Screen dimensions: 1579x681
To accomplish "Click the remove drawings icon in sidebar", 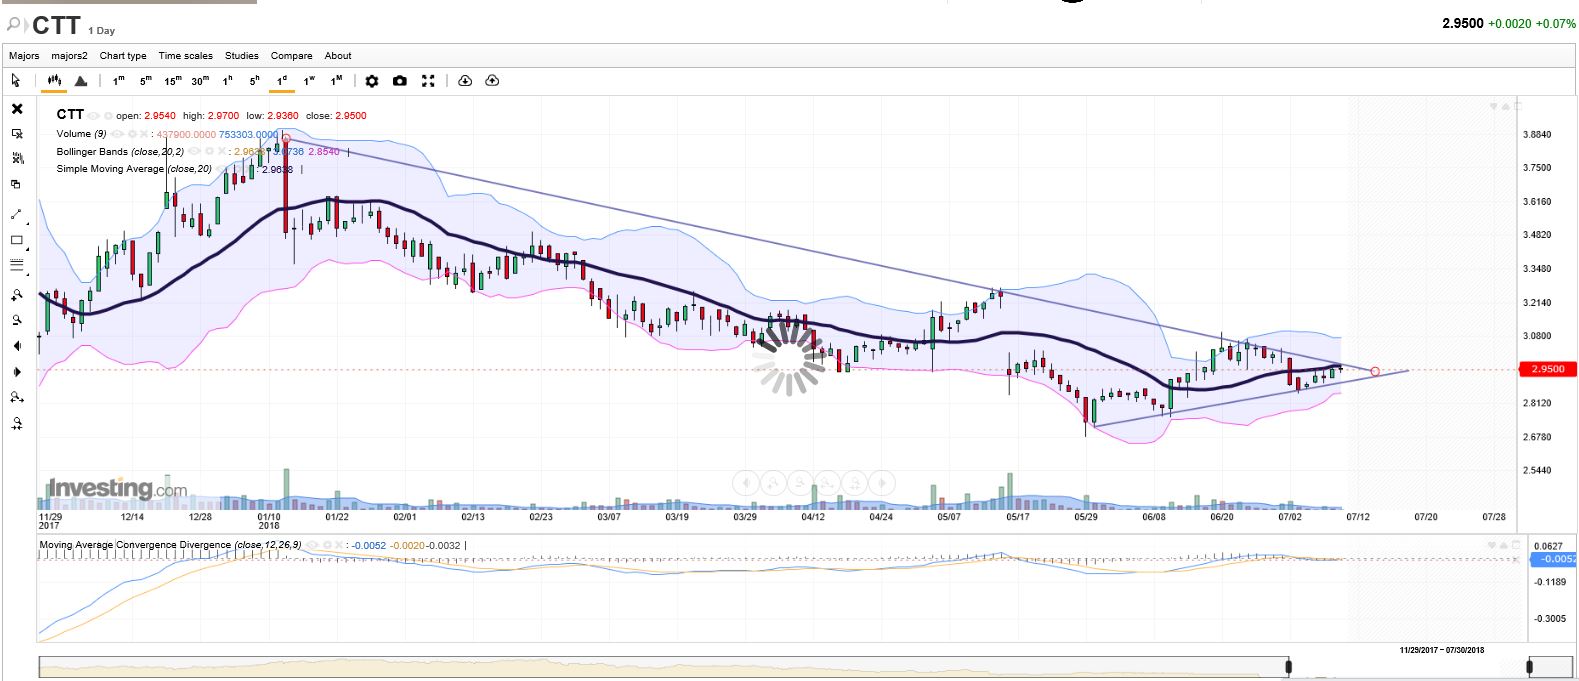I will pyautogui.click(x=17, y=133).
